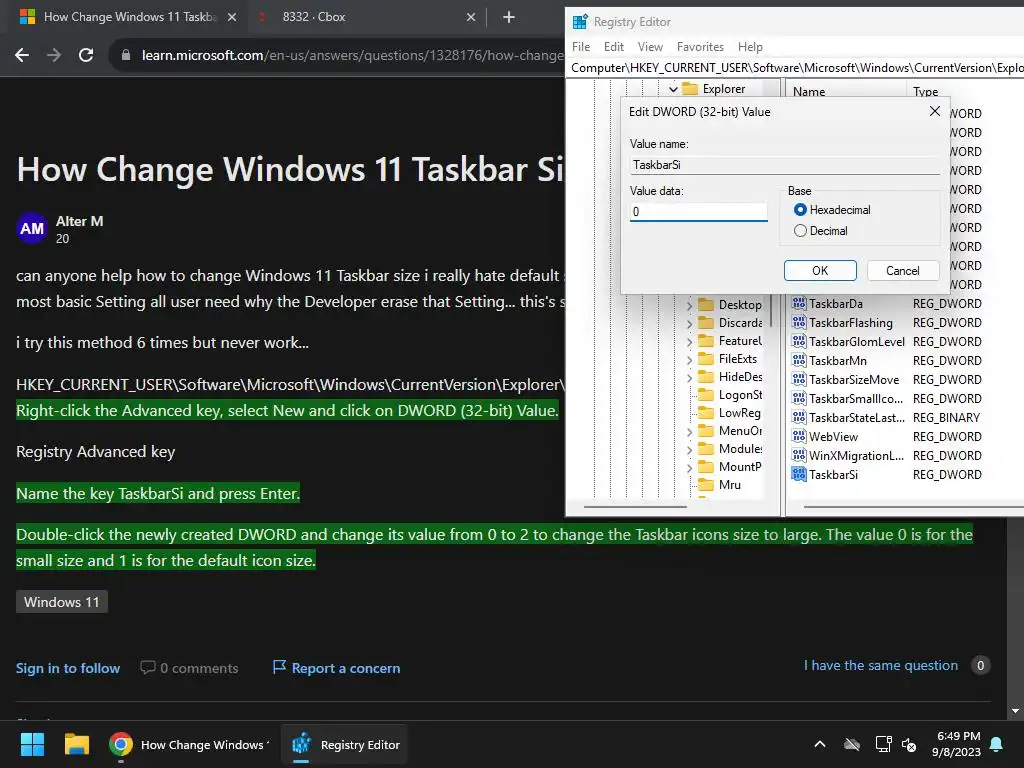The width and height of the screenshot is (1024, 768).
Task: Reload the Chrome page
Action: 86,55
